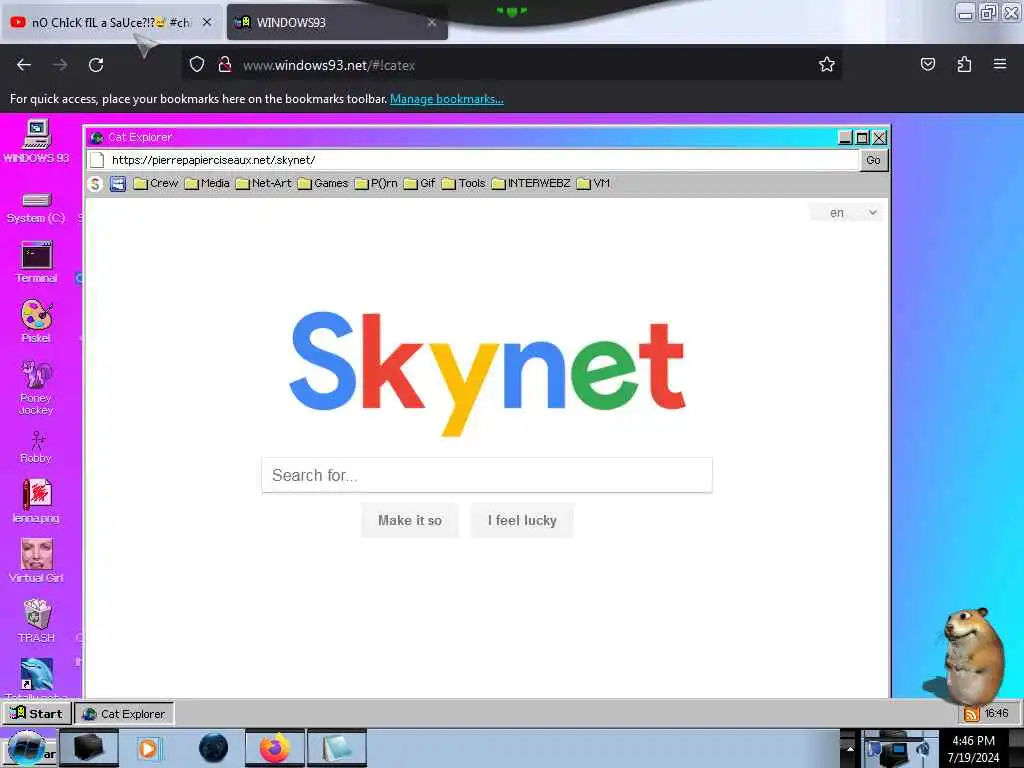Click the dark globe icon in the Windows taskbar
Image resolution: width=1024 pixels, height=768 pixels.
[214, 748]
